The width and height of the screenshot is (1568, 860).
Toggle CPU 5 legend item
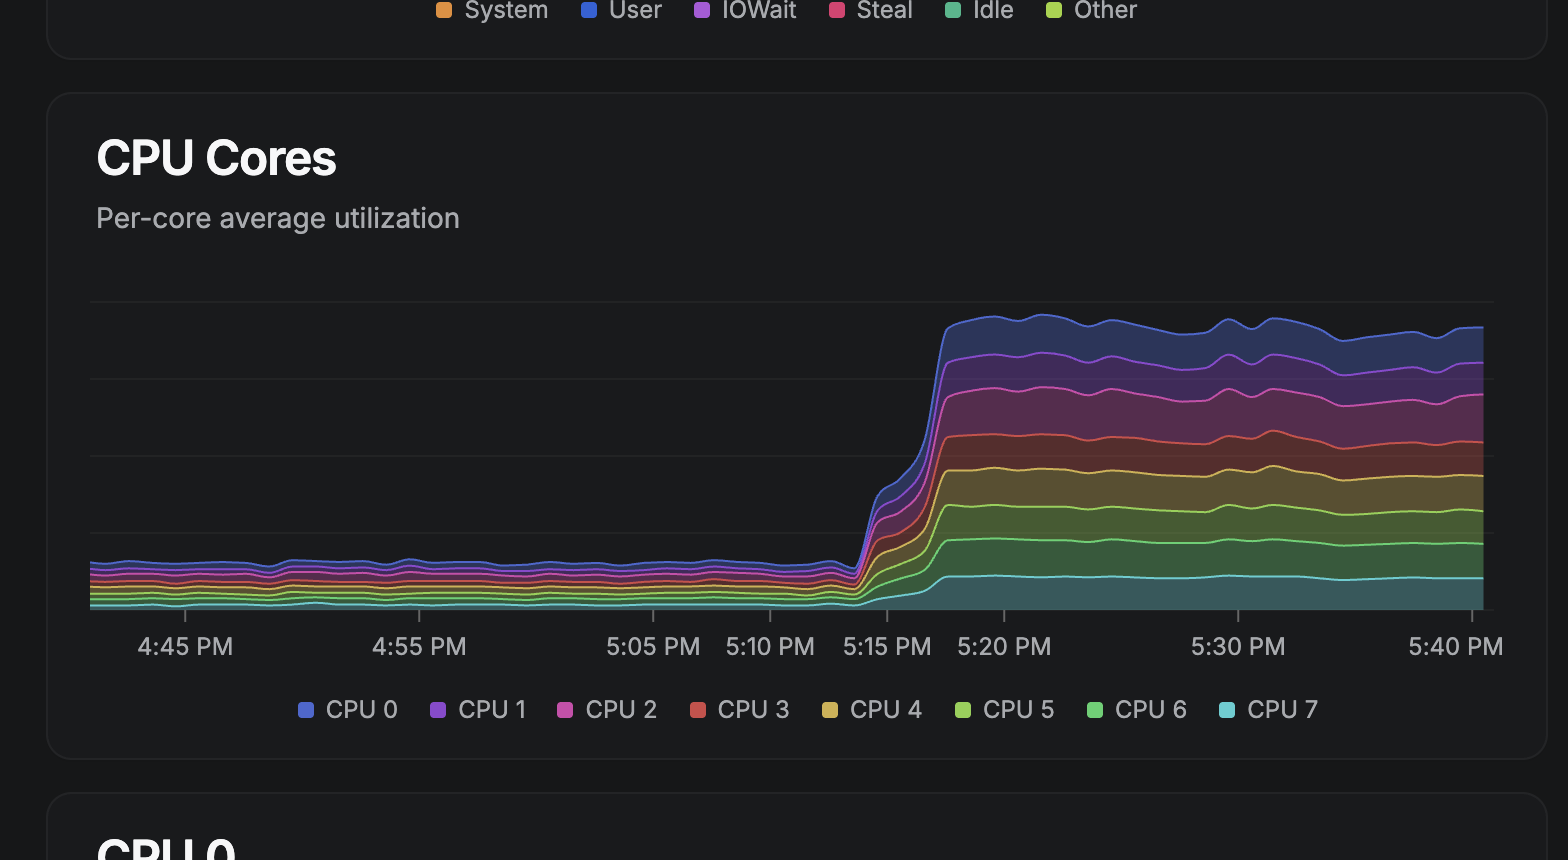pos(1004,709)
